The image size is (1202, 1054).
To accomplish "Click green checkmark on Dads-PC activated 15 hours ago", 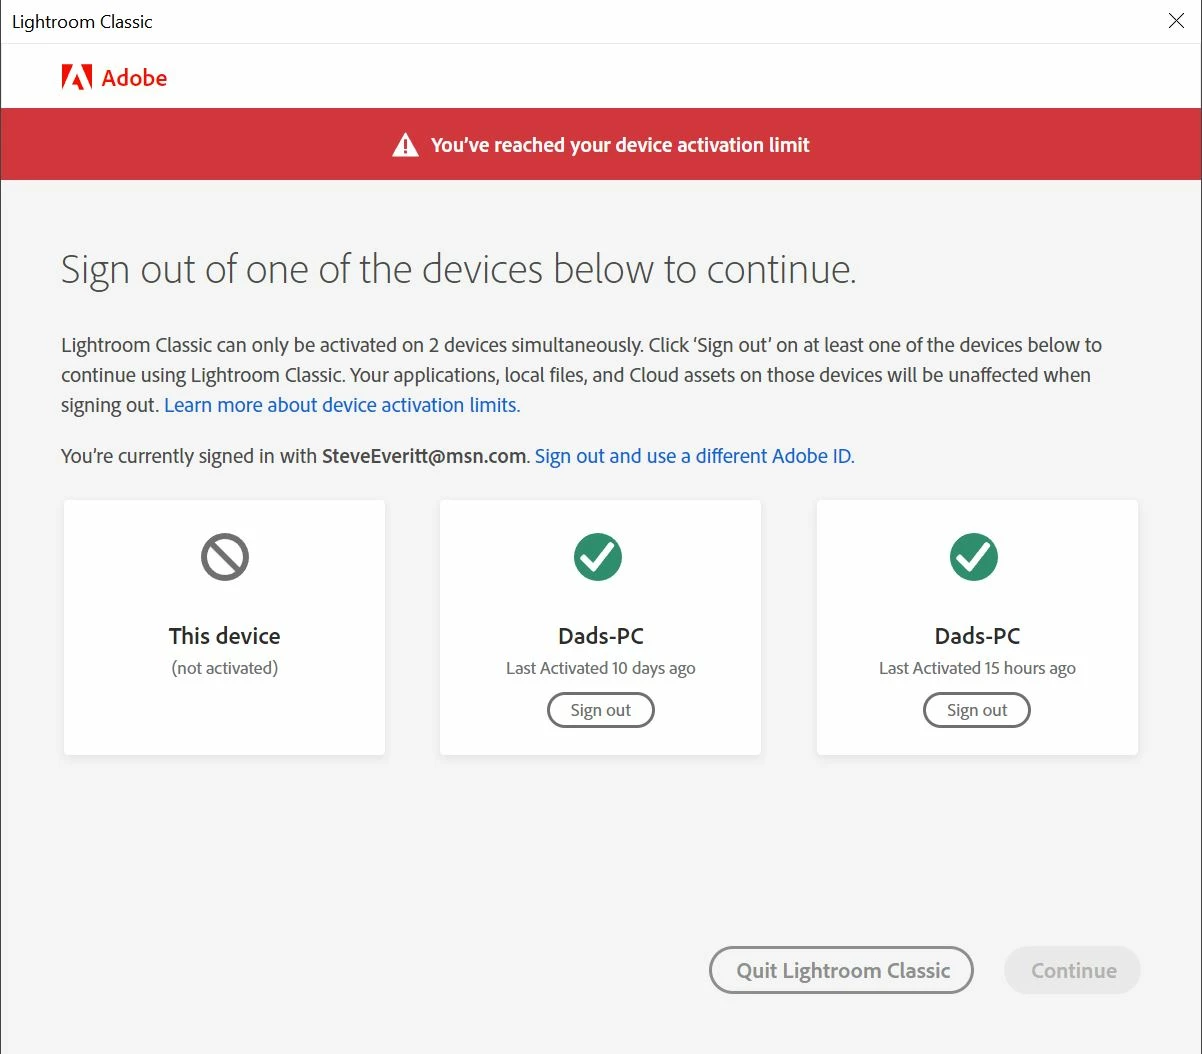I will pos(974,557).
